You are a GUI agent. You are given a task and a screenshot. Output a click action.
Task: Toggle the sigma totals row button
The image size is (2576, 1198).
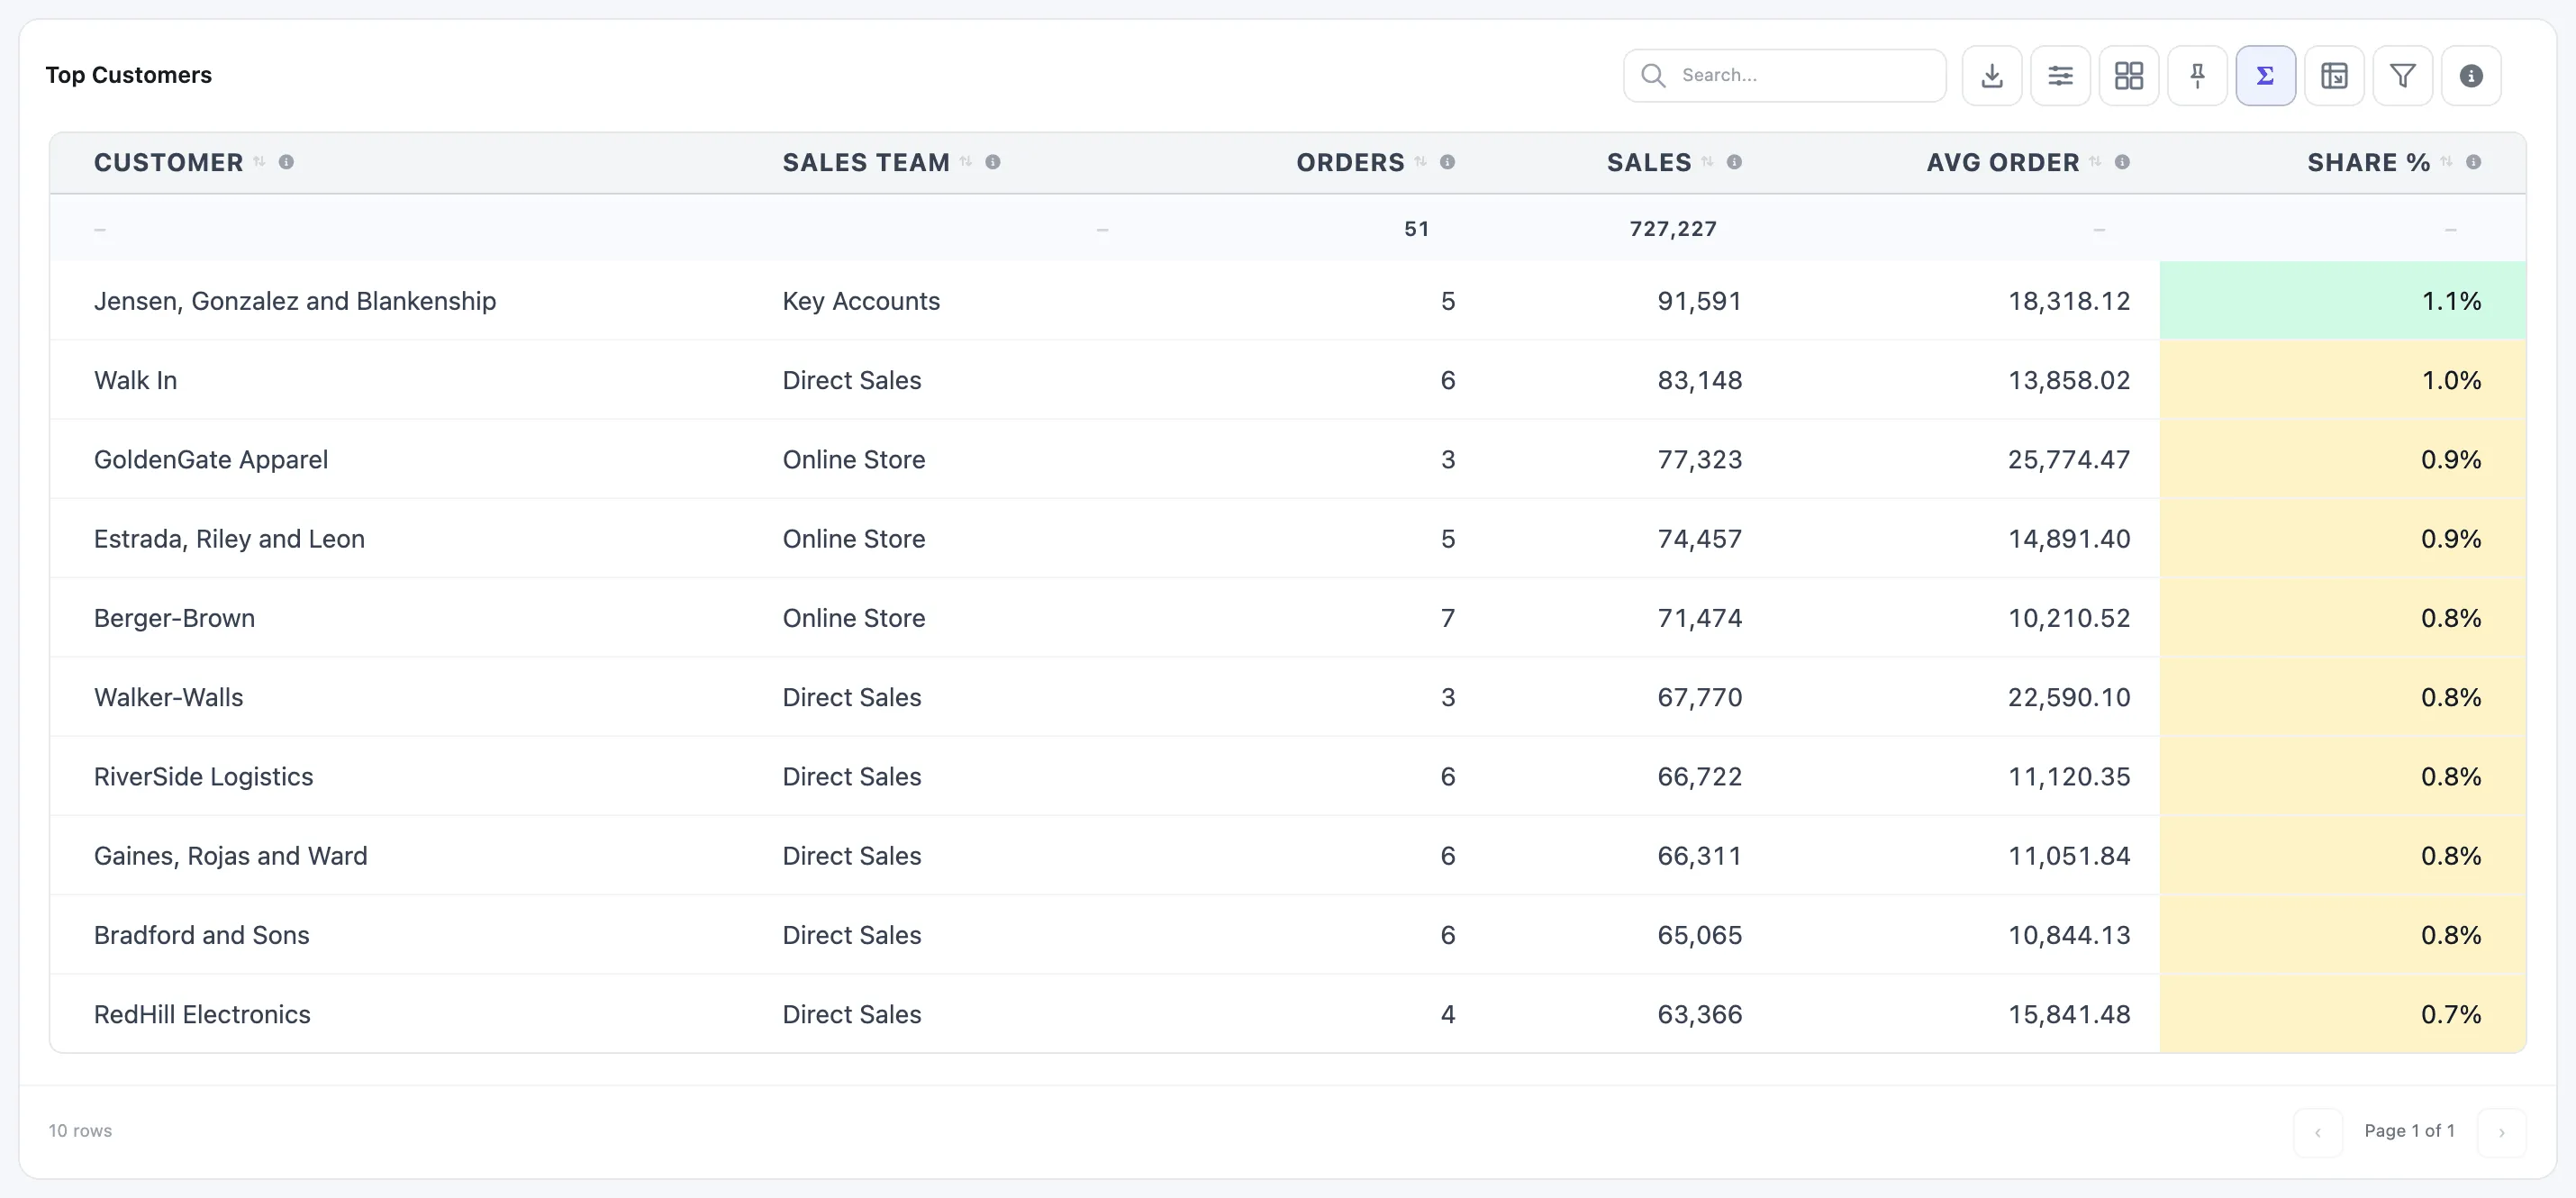coord(2265,75)
